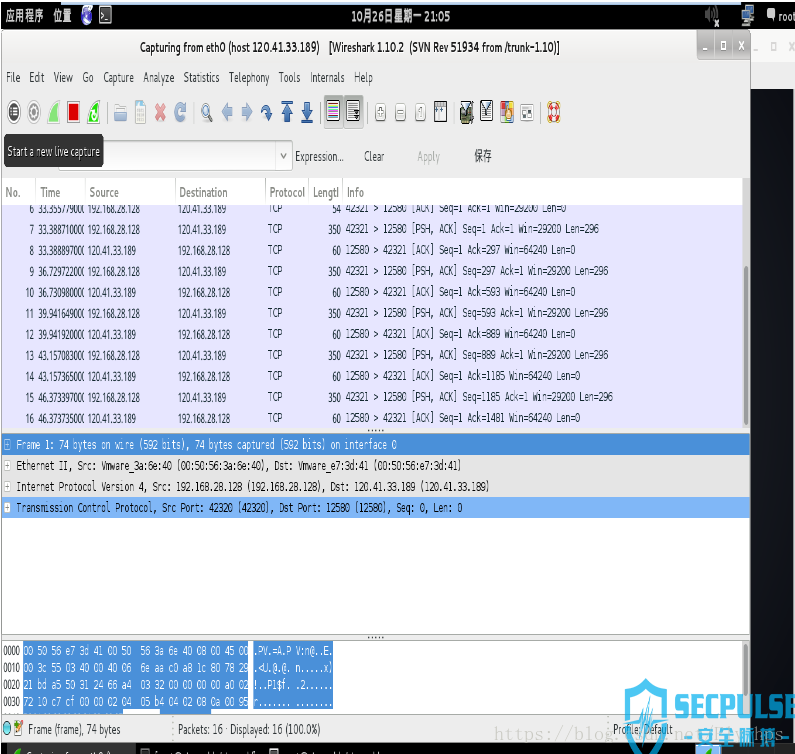The height and width of the screenshot is (754, 795).
Task: Open the File menu
Action: pos(13,78)
